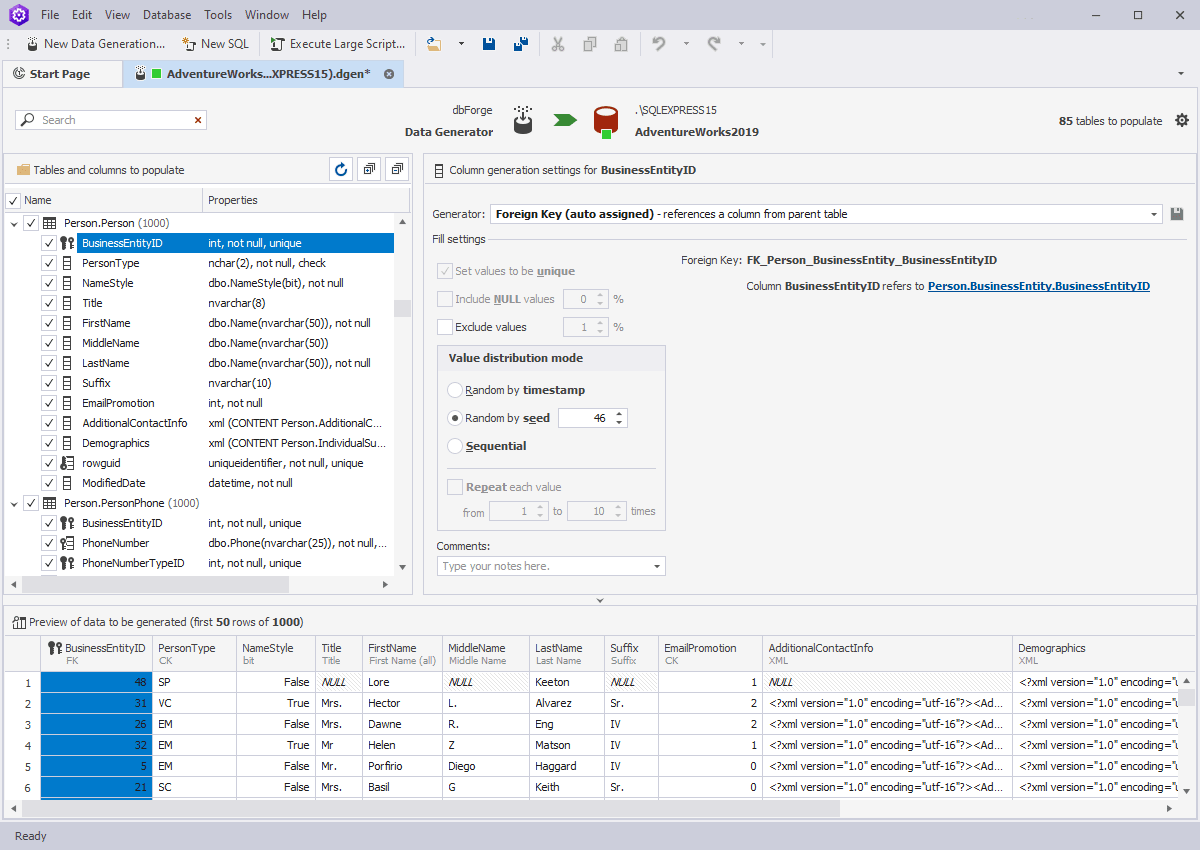1200x850 pixels.
Task: Clear the search box with the red X
Action: 198,120
